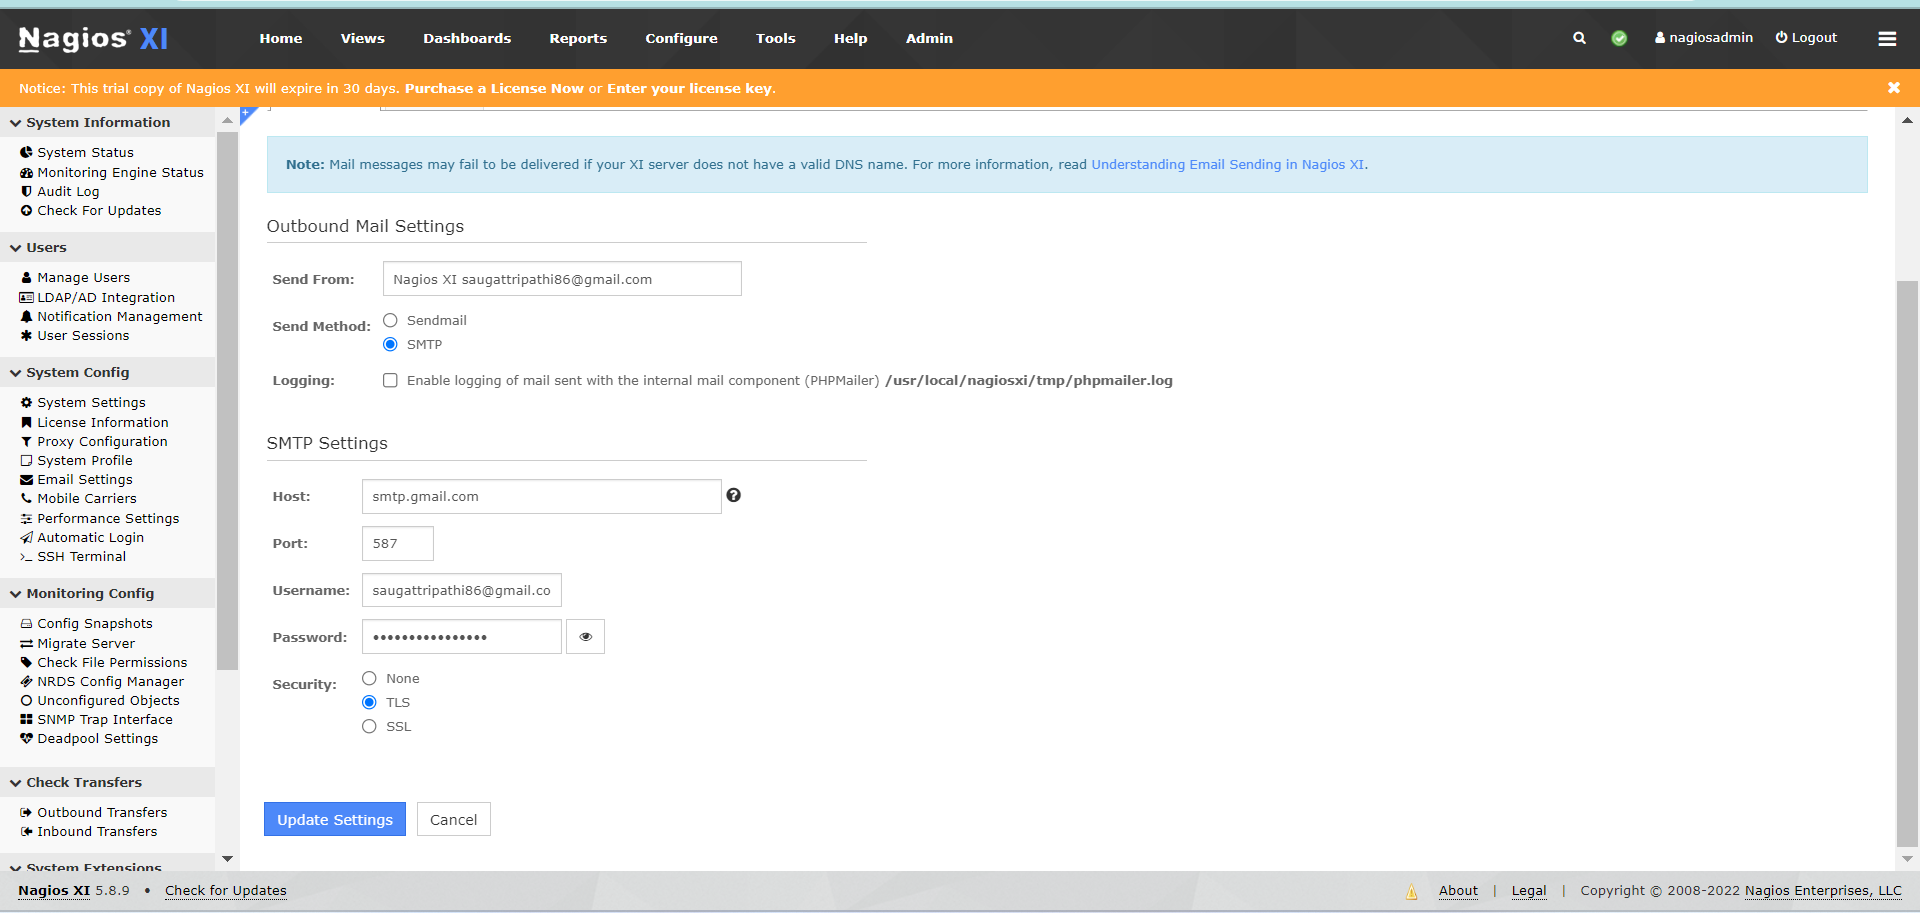Select SSL security option

coord(369,726)
